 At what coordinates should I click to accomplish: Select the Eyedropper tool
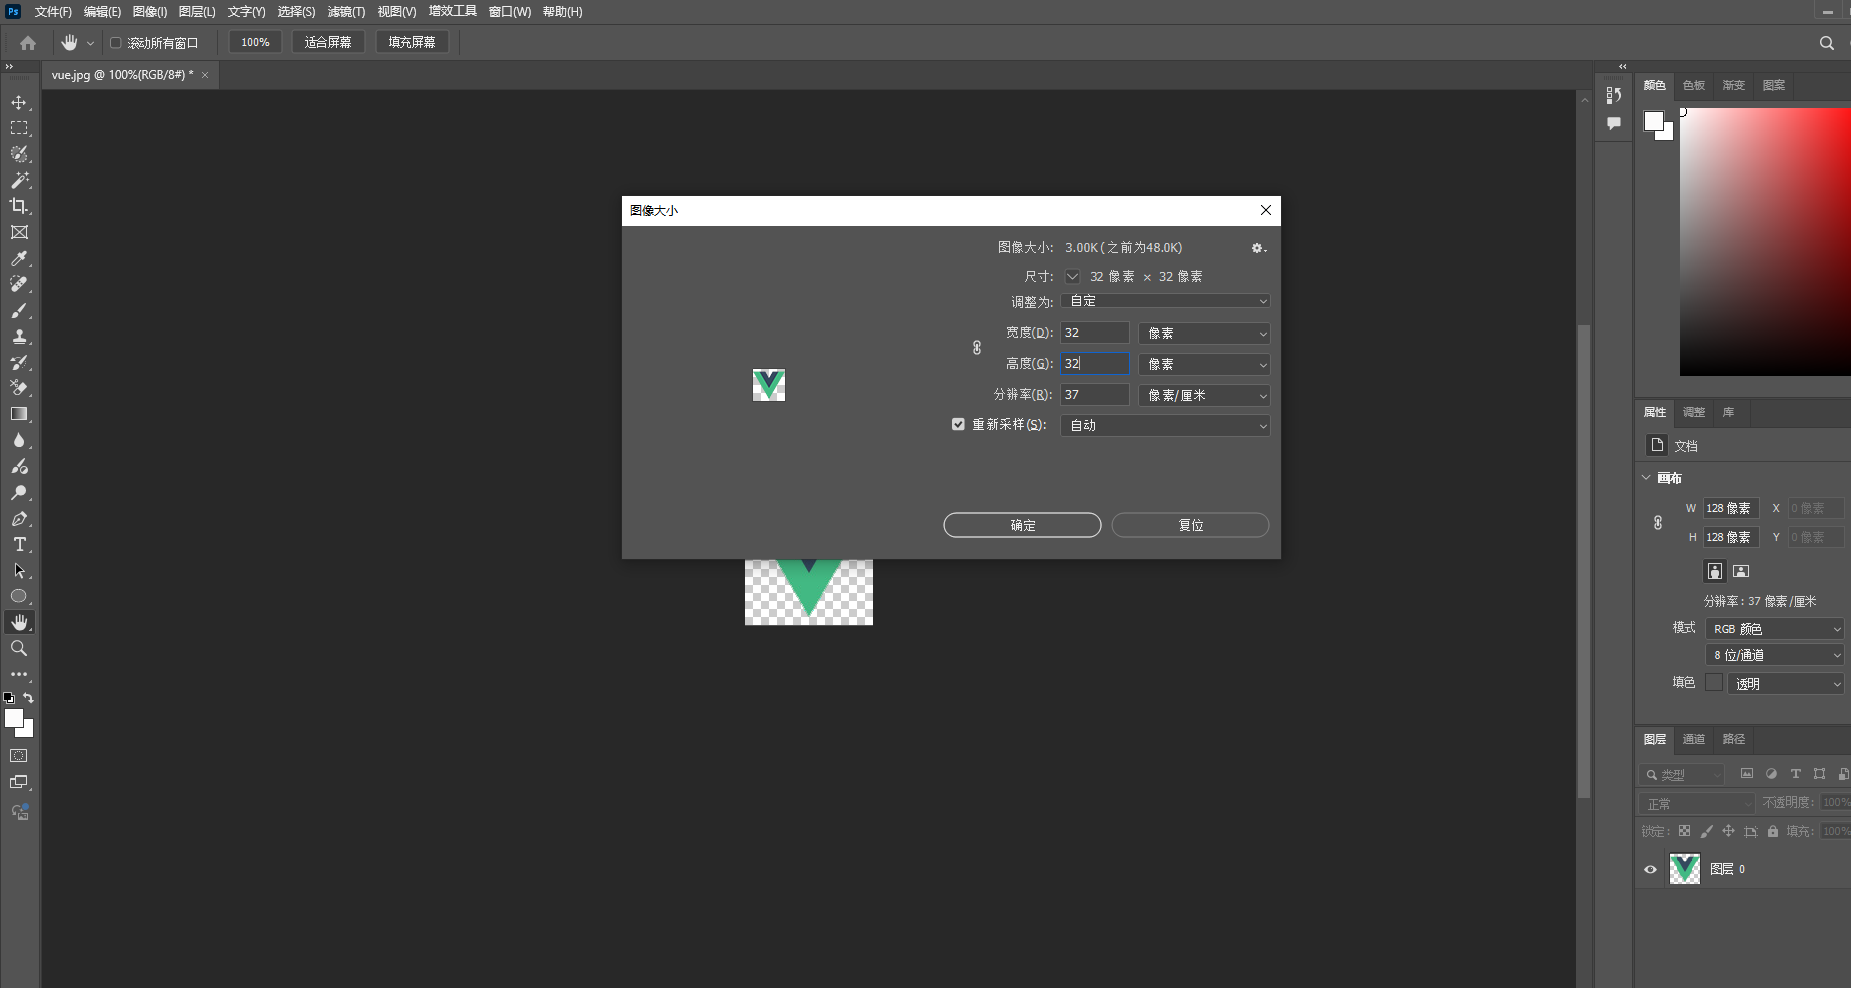(x=19, y=259)
